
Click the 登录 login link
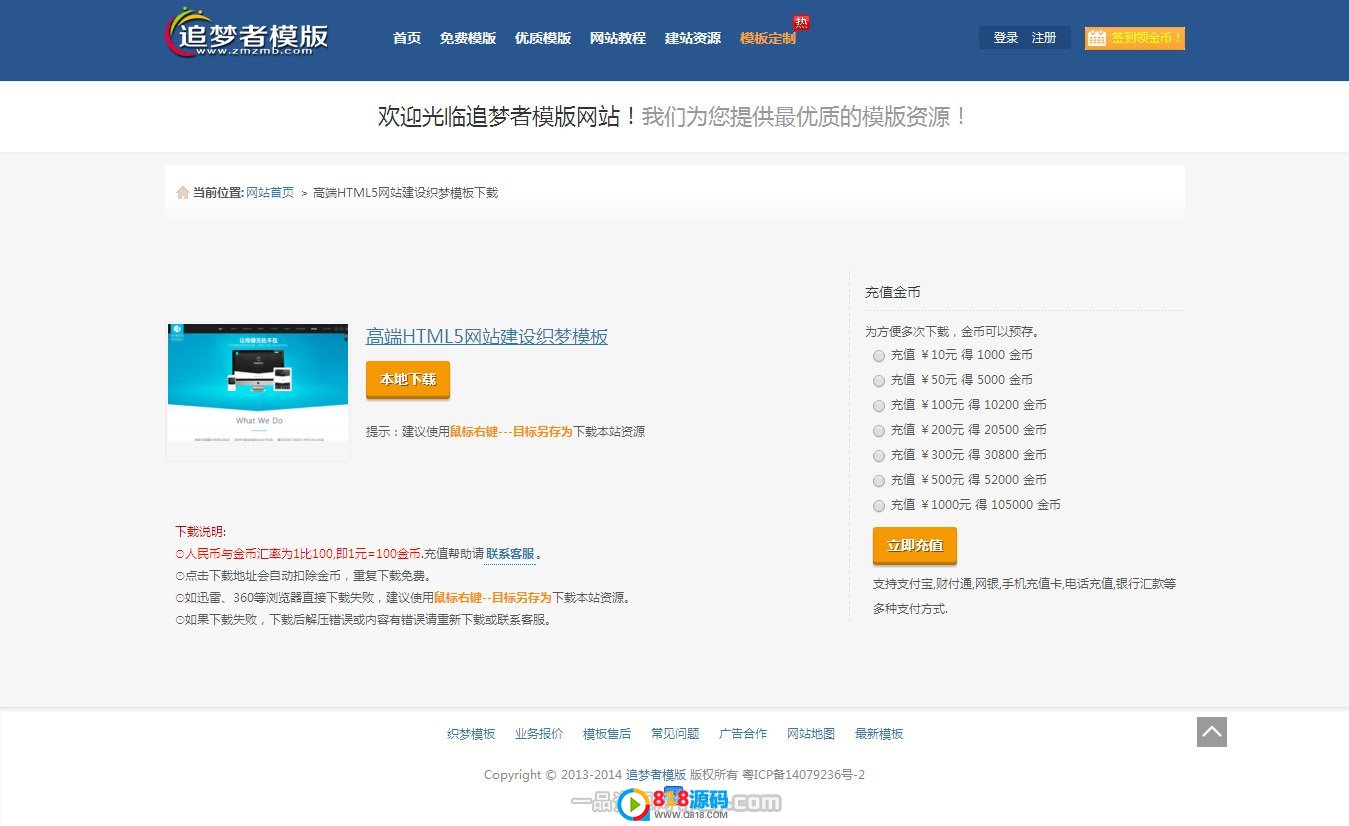click(1005, 38)
